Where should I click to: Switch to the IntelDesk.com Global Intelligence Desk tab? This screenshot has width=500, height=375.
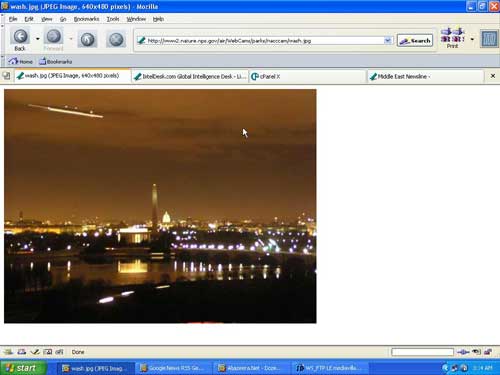point(190,77)
